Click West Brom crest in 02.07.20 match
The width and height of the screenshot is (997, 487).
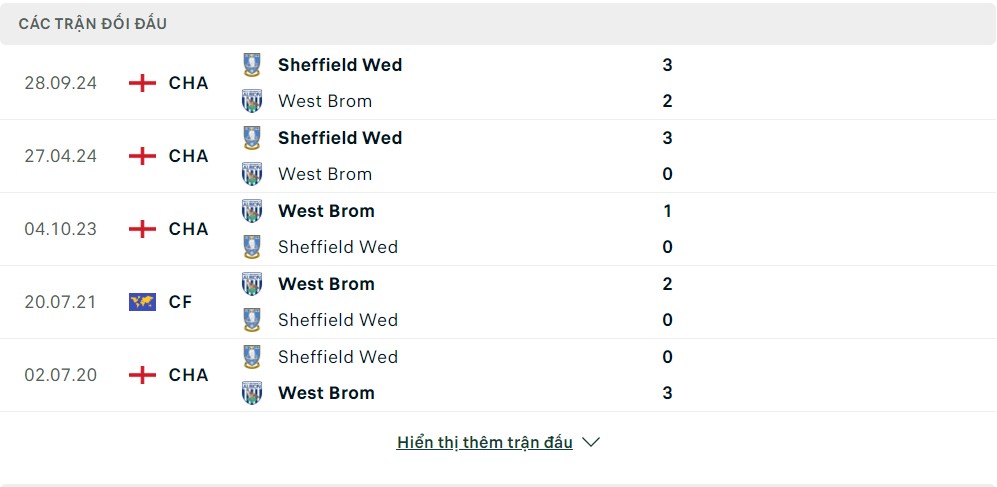tap(252, 393)
